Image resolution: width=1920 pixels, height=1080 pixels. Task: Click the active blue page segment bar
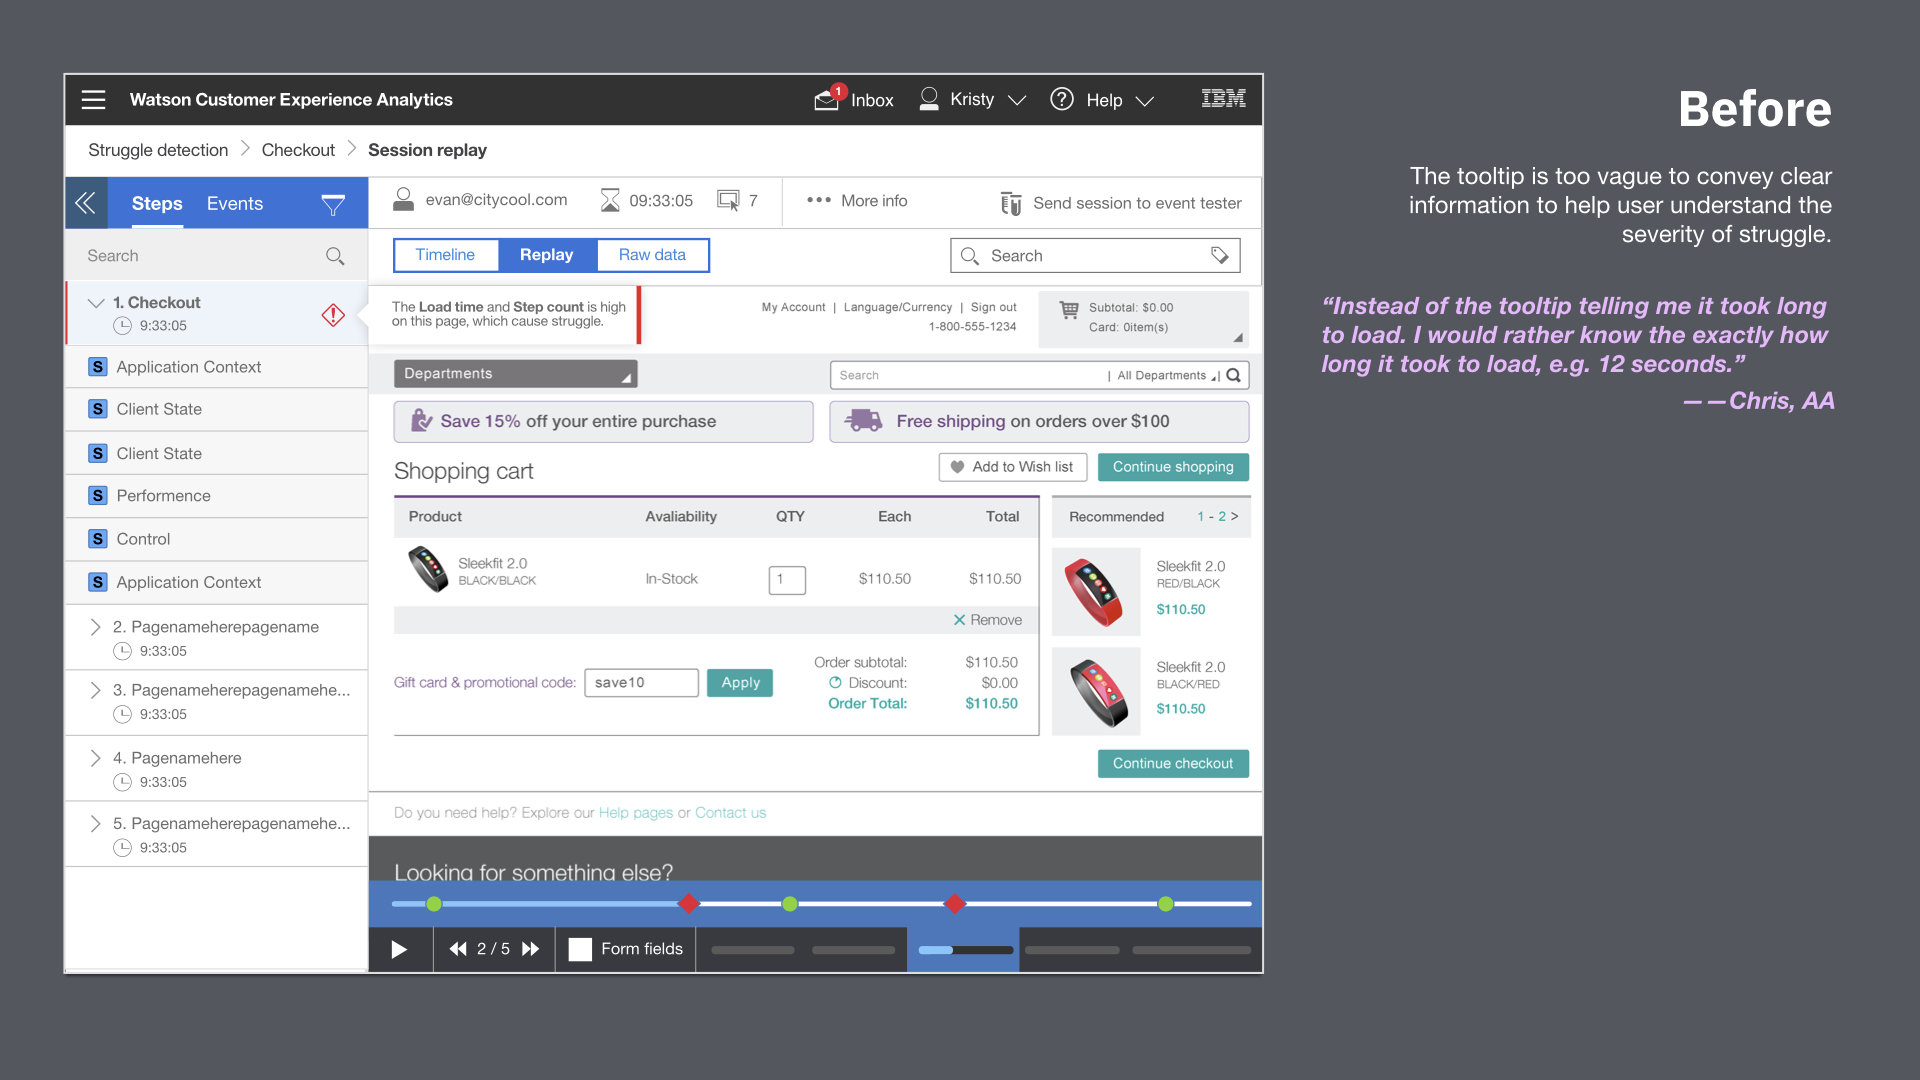(965, 950)
